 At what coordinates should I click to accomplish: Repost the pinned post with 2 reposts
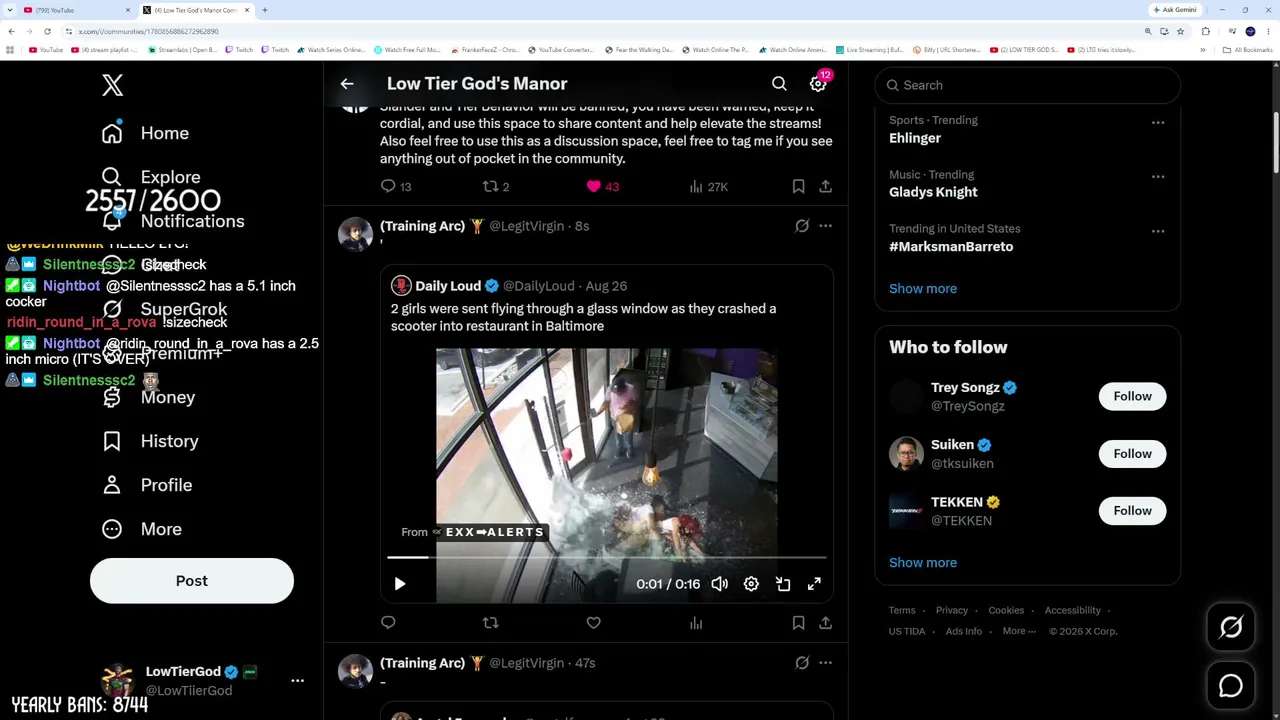pyautogui.click(x=496, y=187)
